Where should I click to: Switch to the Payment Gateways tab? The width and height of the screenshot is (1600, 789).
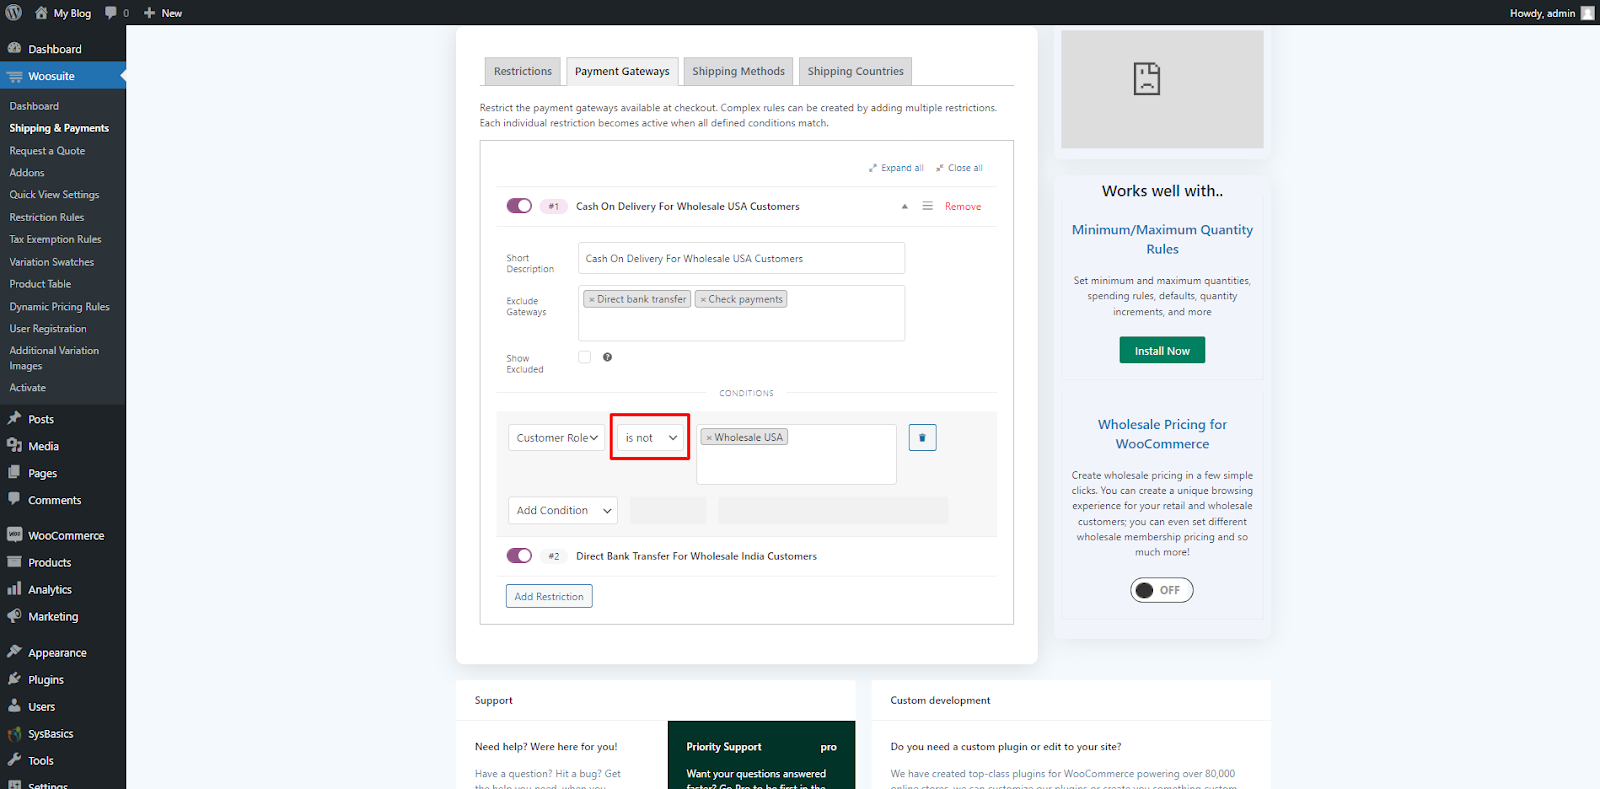pos(622,71)
